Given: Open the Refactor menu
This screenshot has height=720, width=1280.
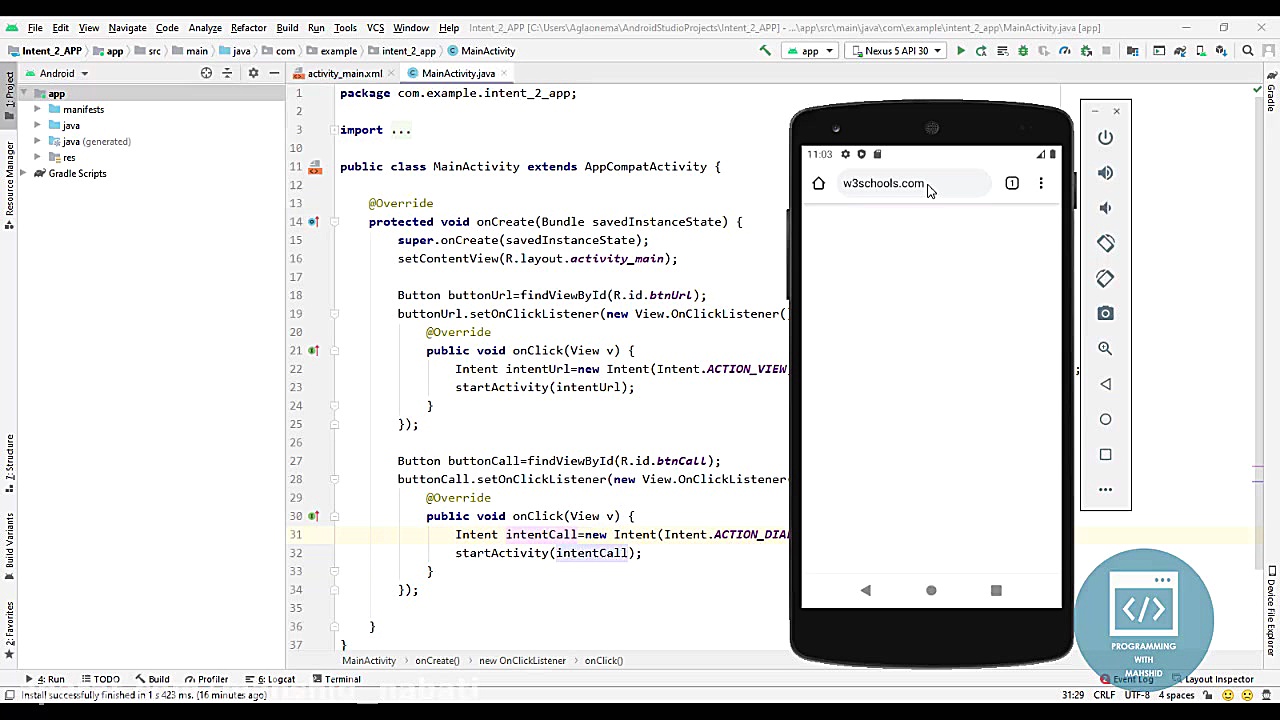Looking at the screenshot, I should [x=248, y=28].
